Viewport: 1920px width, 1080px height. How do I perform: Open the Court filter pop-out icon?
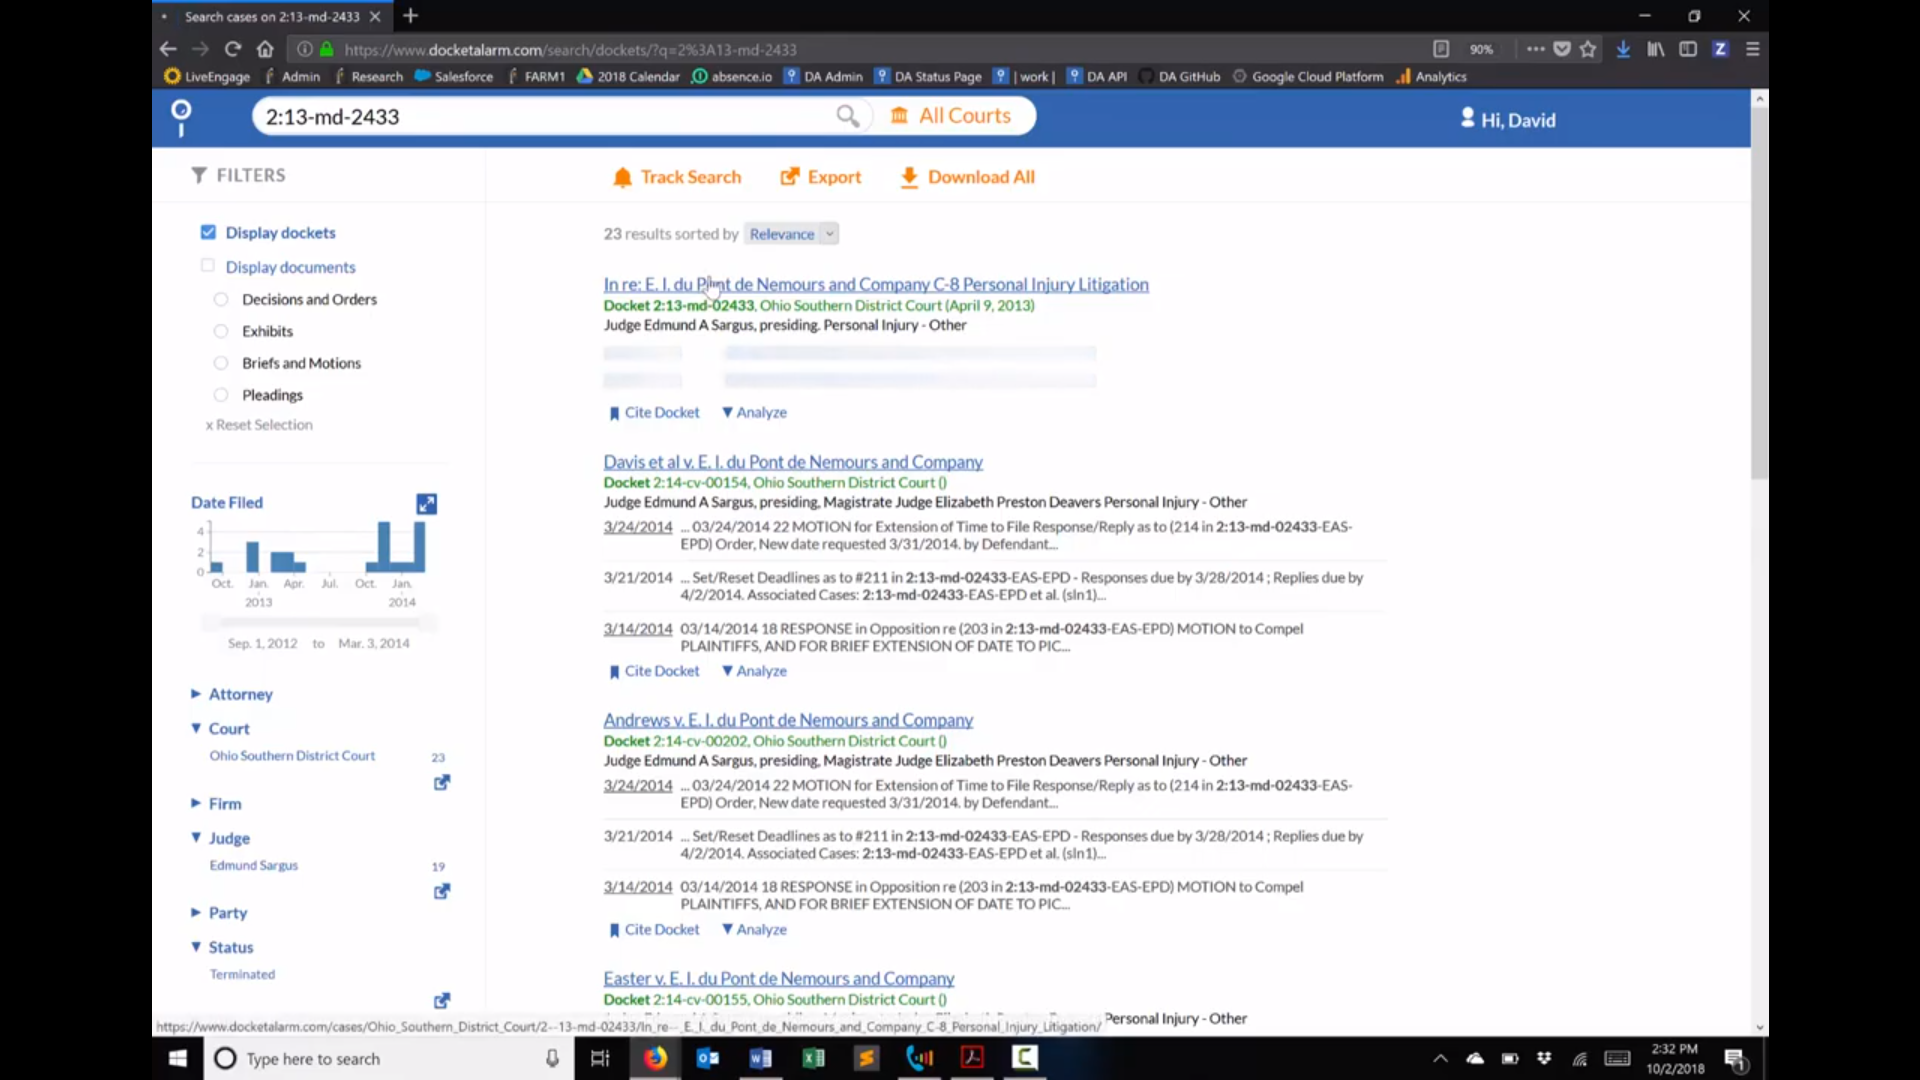coord(441,783)
